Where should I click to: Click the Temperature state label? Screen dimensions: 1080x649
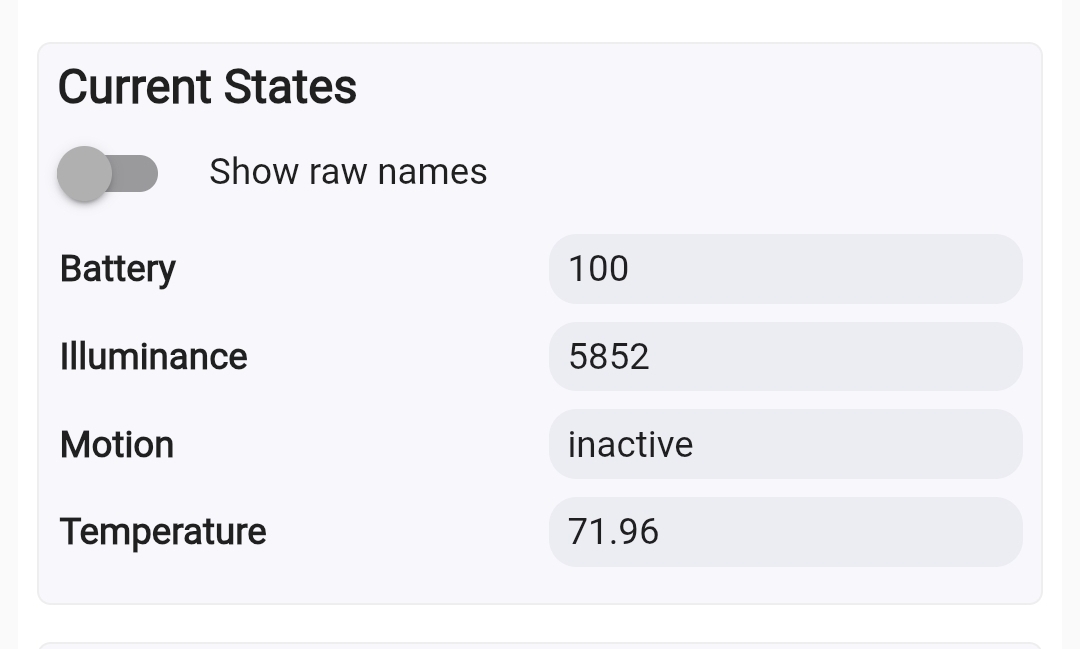click(163, 532)
